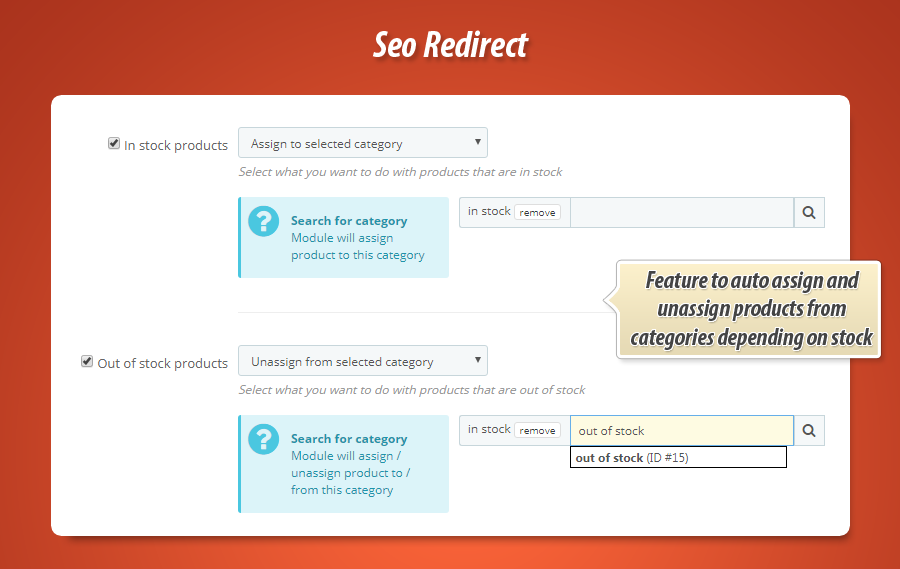Open the Unassign from selected category dropdown
Image resolution: width=900 pixels, height=569 pixels.
coord(362,361)
